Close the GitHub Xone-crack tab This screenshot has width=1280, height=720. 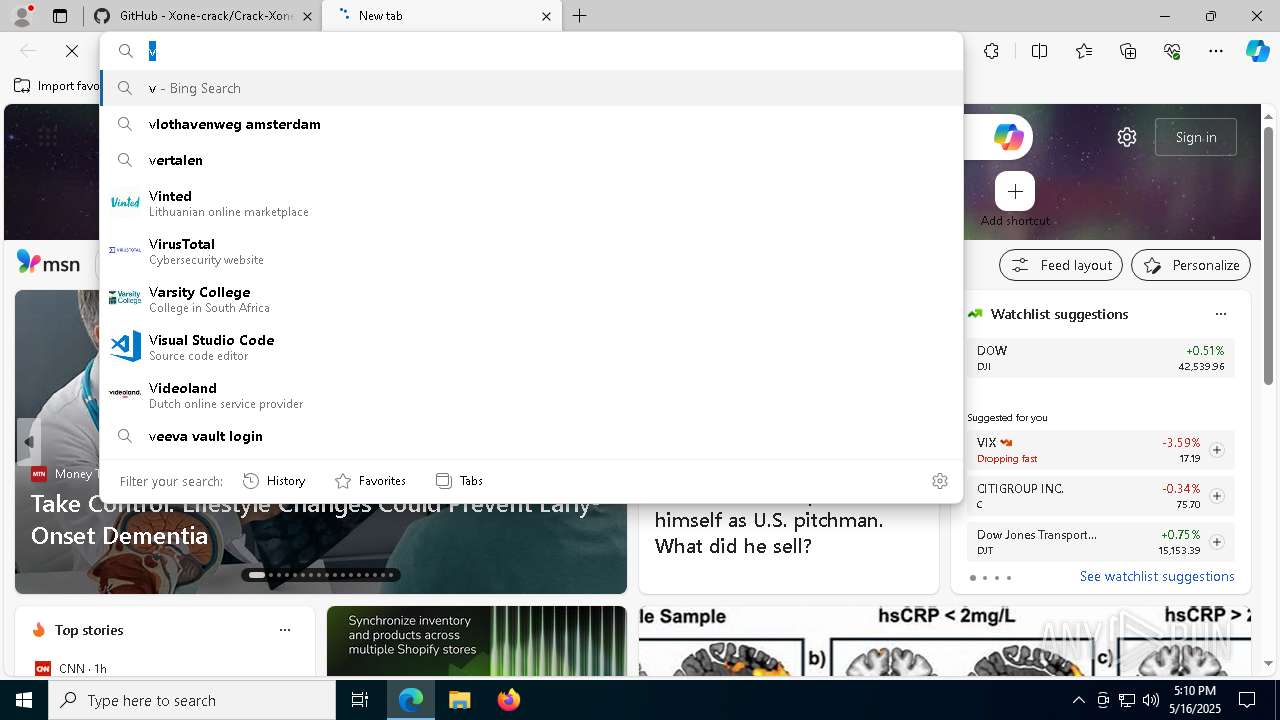click(307, 16)
